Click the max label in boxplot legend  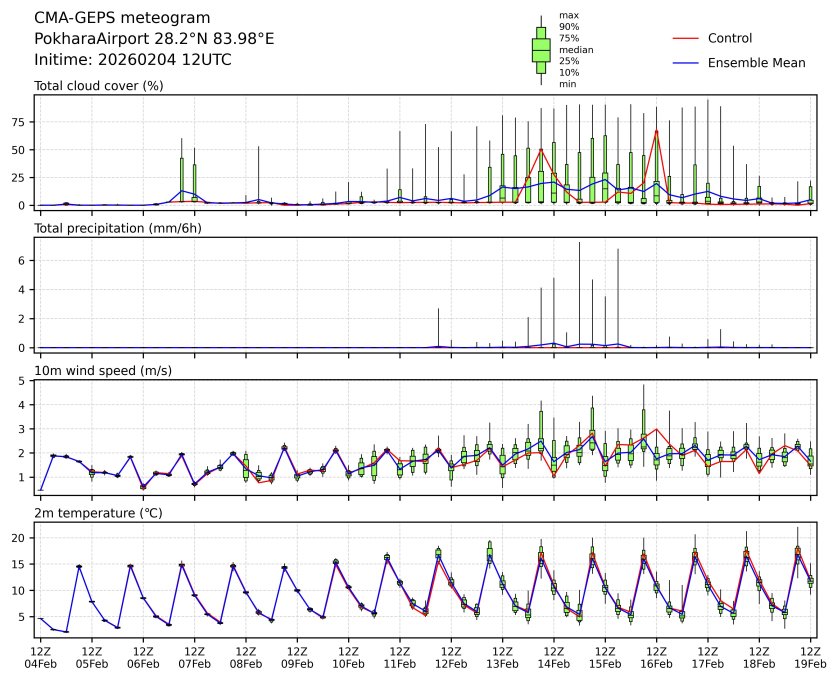(x=569, y=15)
